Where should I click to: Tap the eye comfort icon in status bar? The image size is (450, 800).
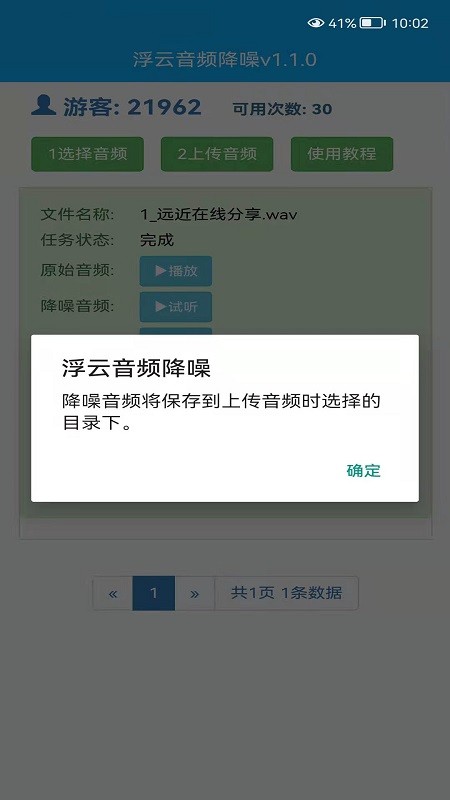point(316,23)
